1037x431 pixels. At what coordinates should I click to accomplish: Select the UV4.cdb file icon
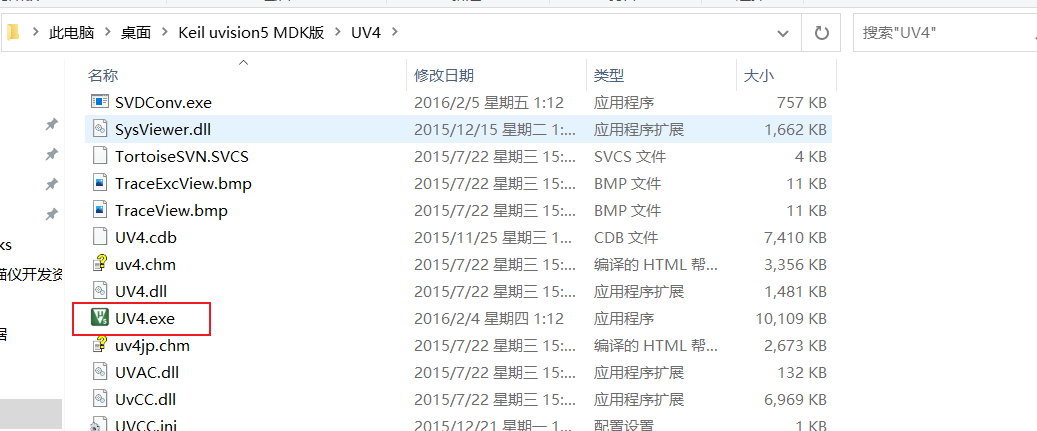coord(99,237)
